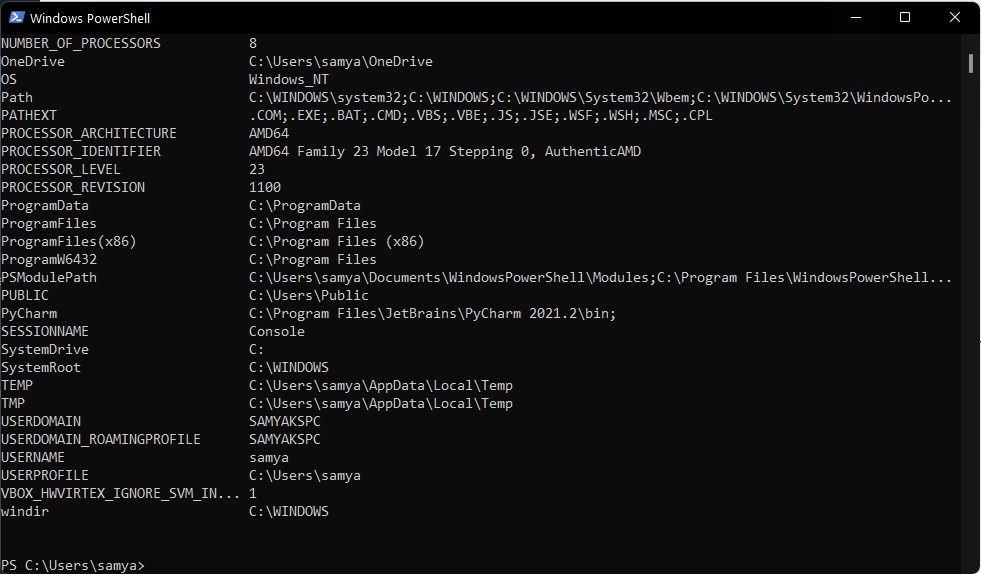This screenshot has width=981, height=574.
Task: Click the SESSIONNAME value Console
Action: click(277, 331)
